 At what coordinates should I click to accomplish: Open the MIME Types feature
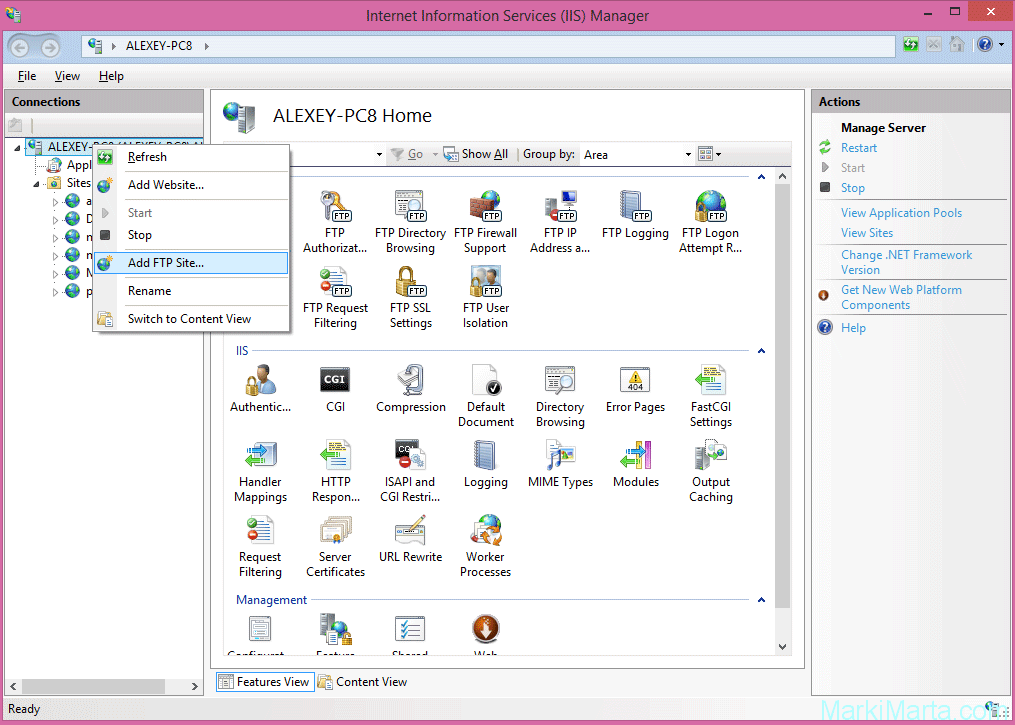point(560,463)
